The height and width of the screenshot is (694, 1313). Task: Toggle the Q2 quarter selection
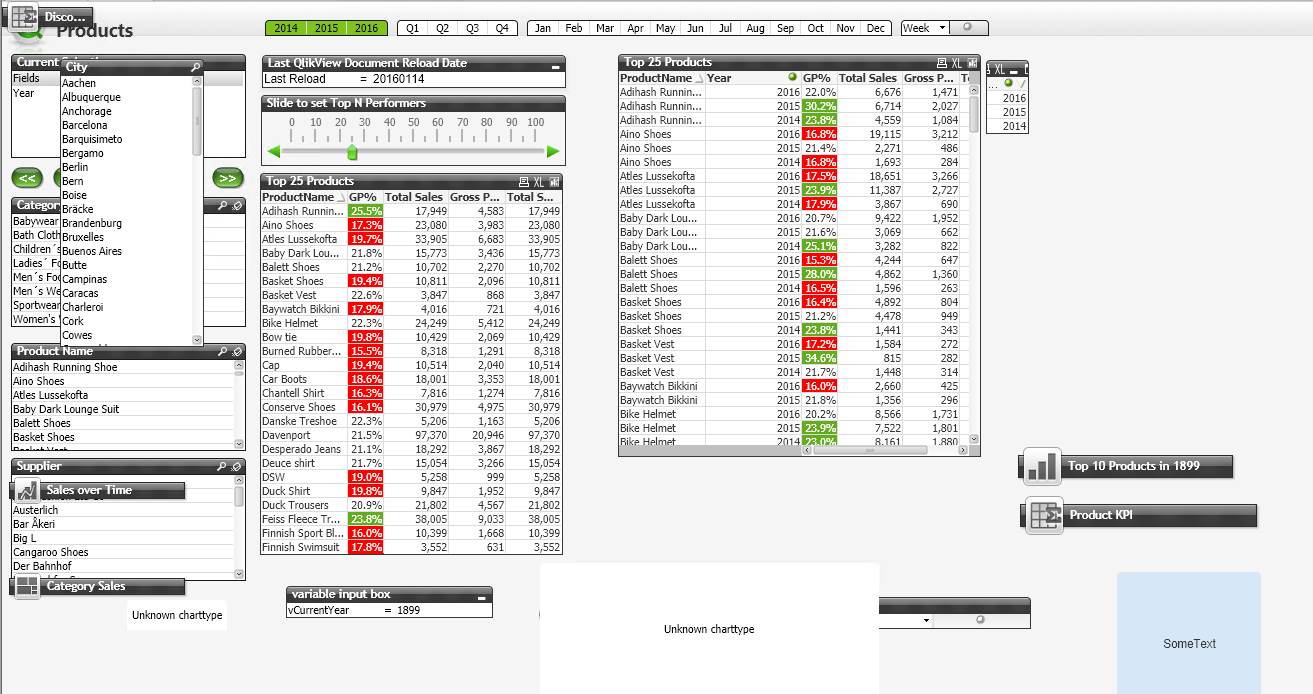(441, 28)
